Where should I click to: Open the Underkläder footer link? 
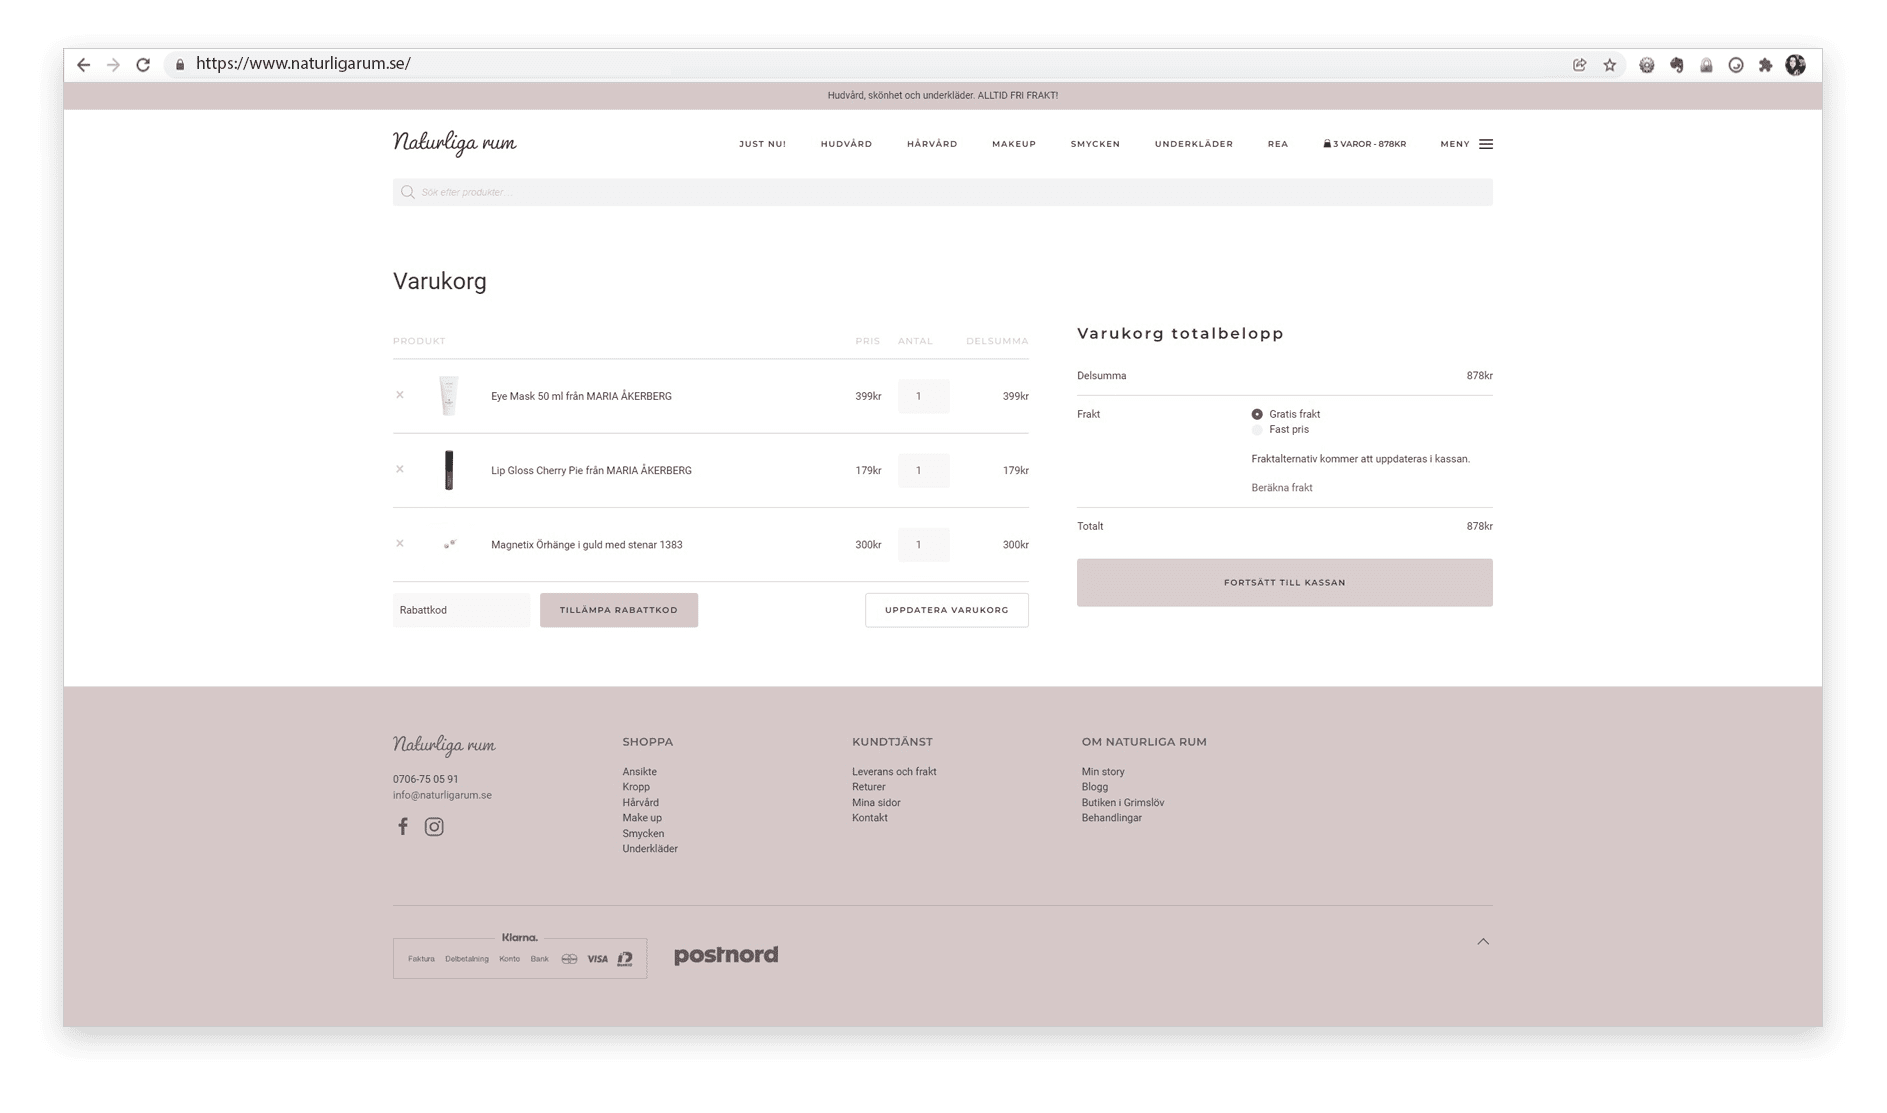pos(650,849)
